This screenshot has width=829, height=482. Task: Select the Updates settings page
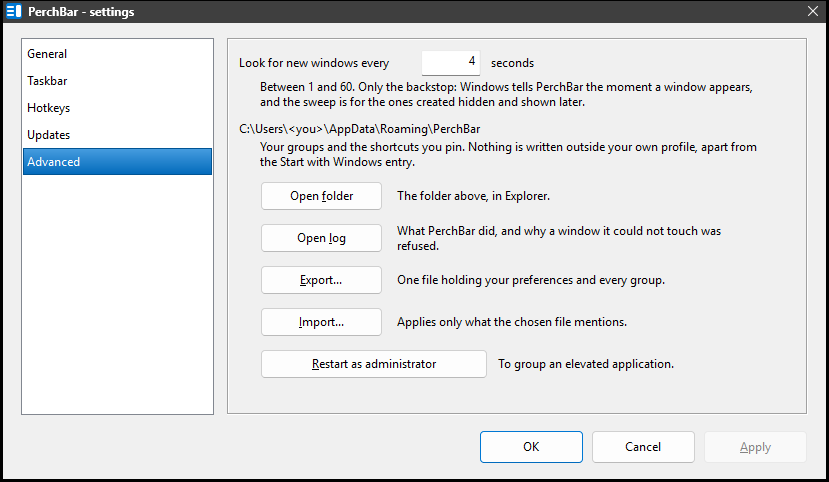pos(117,135)
